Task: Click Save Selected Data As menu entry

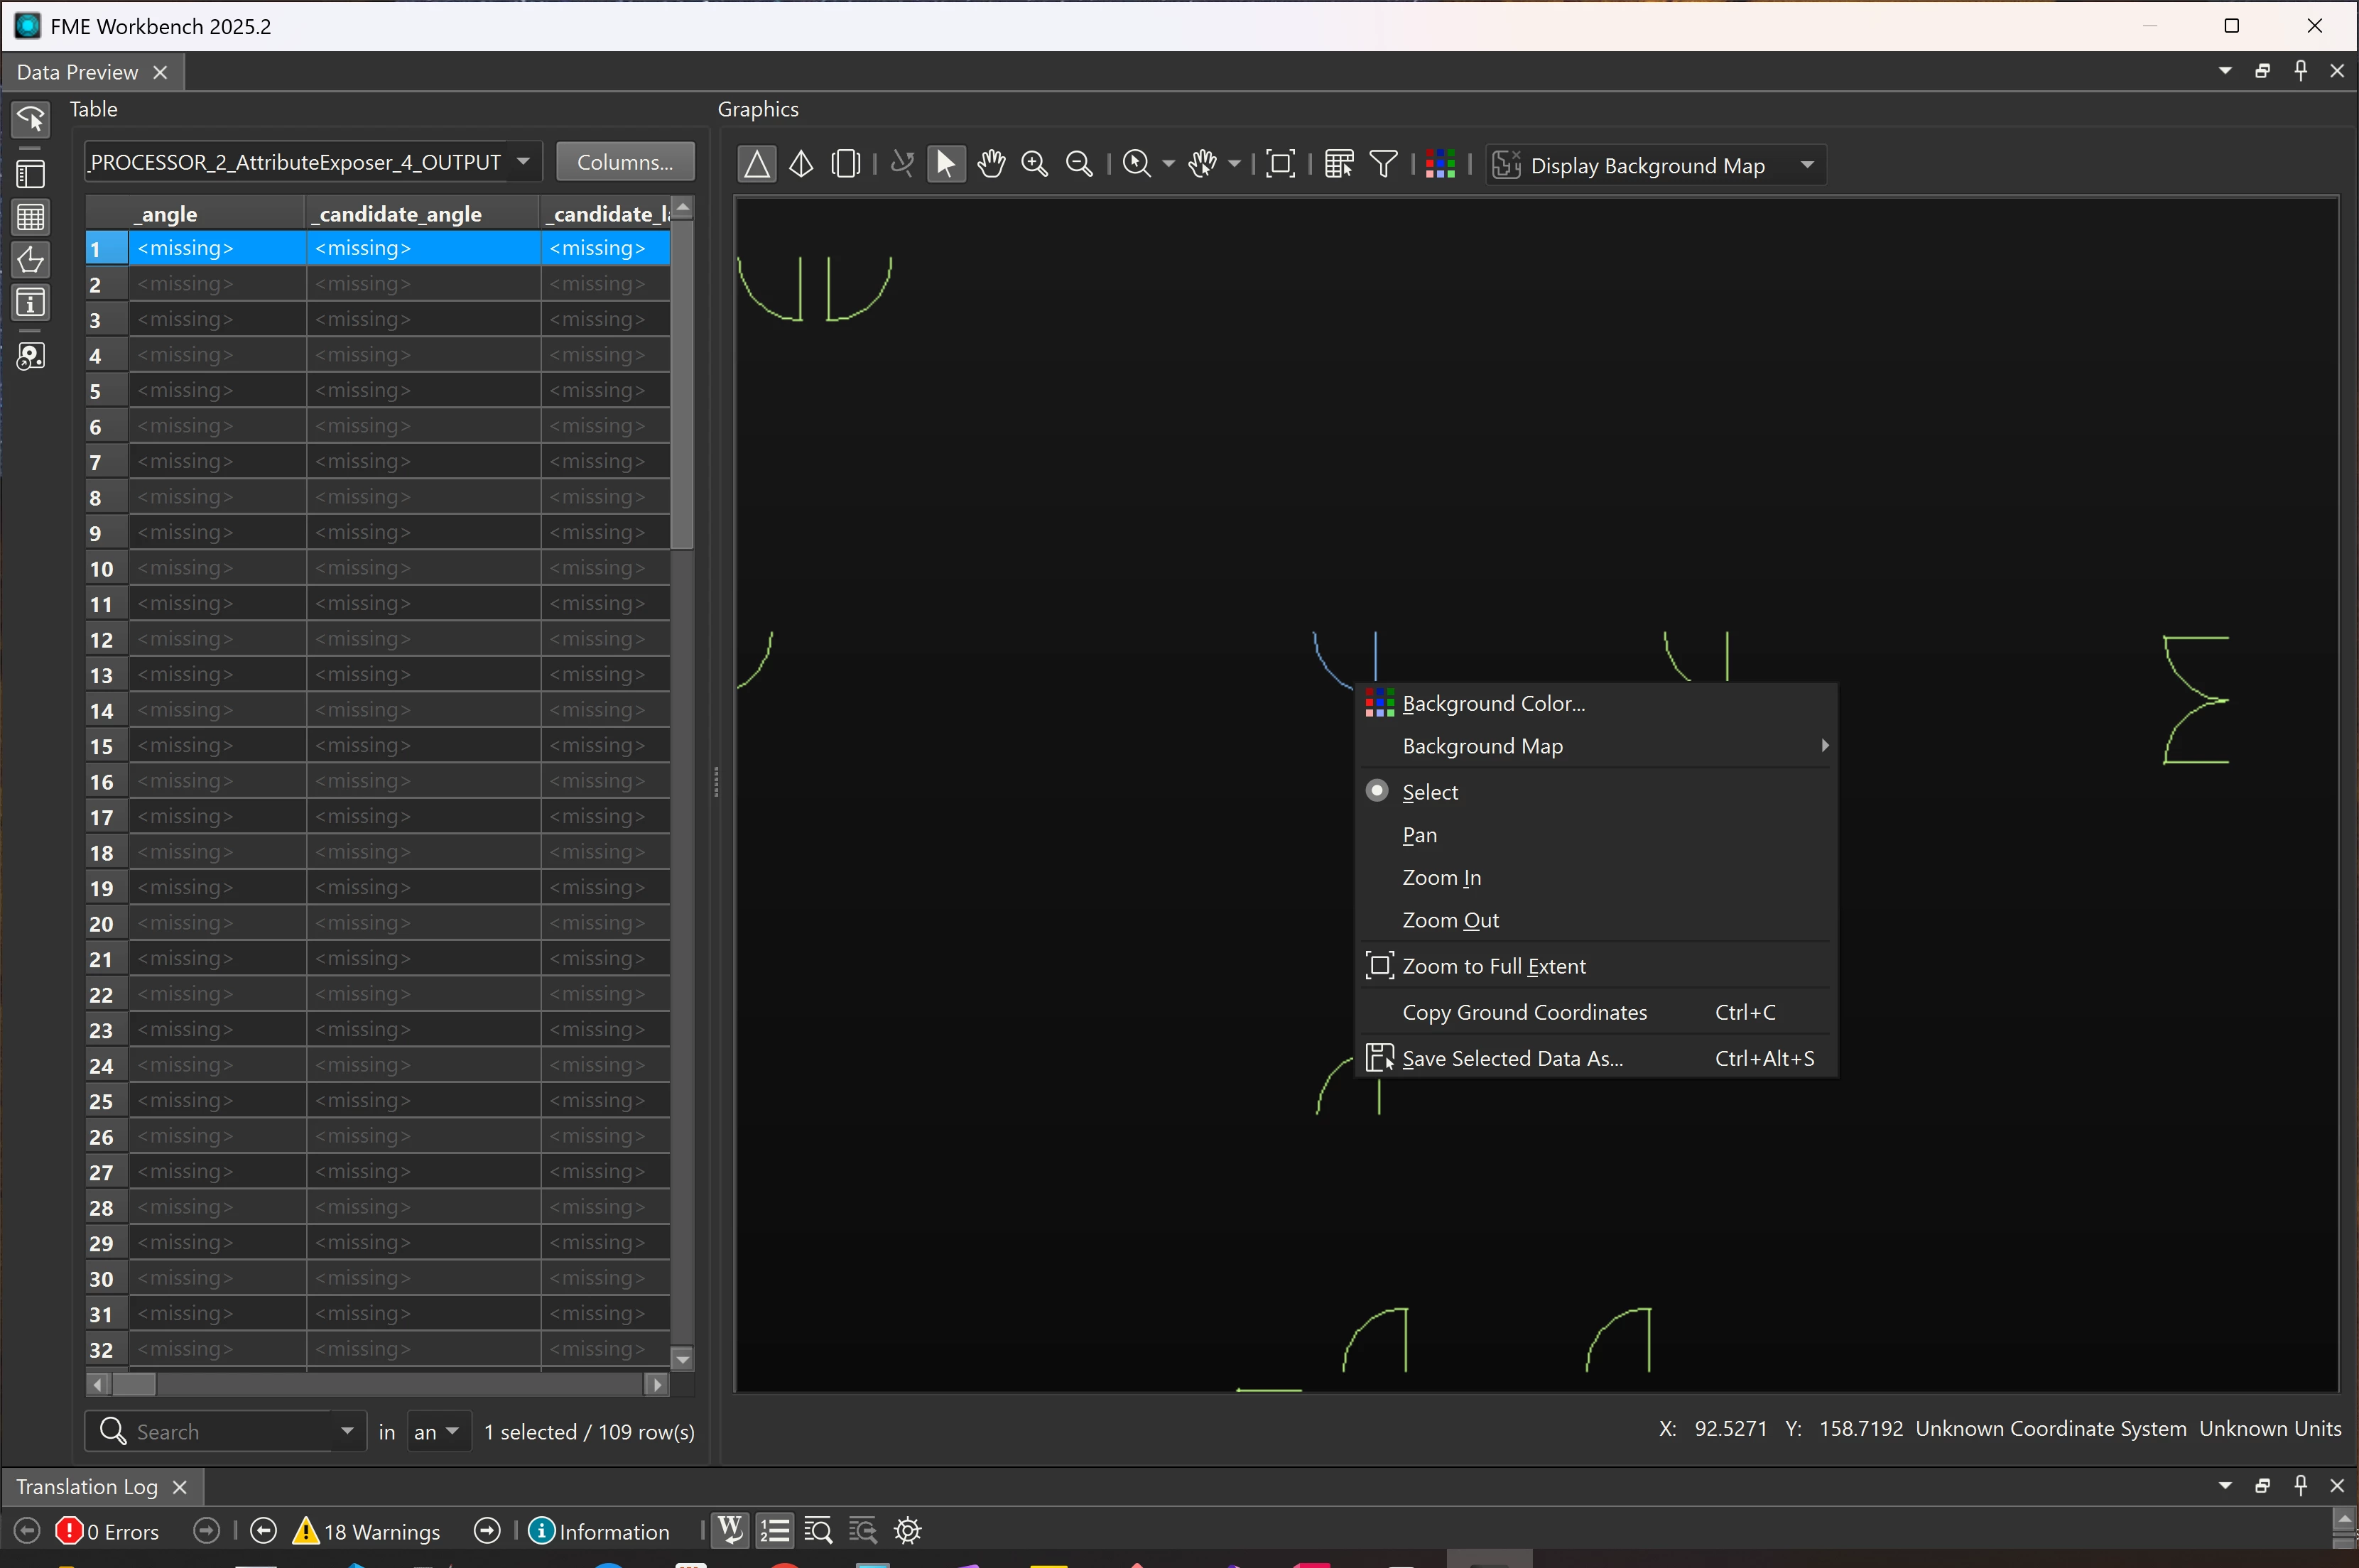Action: click(x=1512, y=1058)
